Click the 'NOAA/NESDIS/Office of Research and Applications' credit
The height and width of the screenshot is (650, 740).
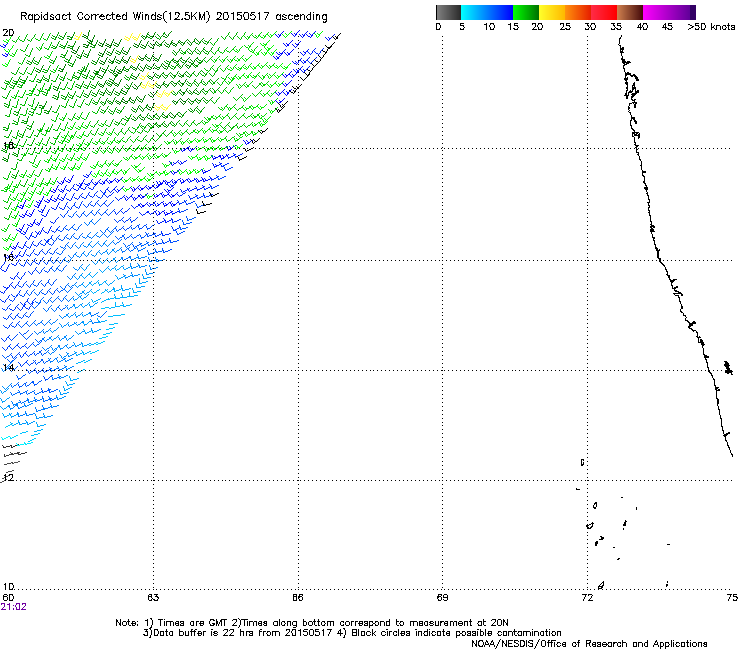589,644
